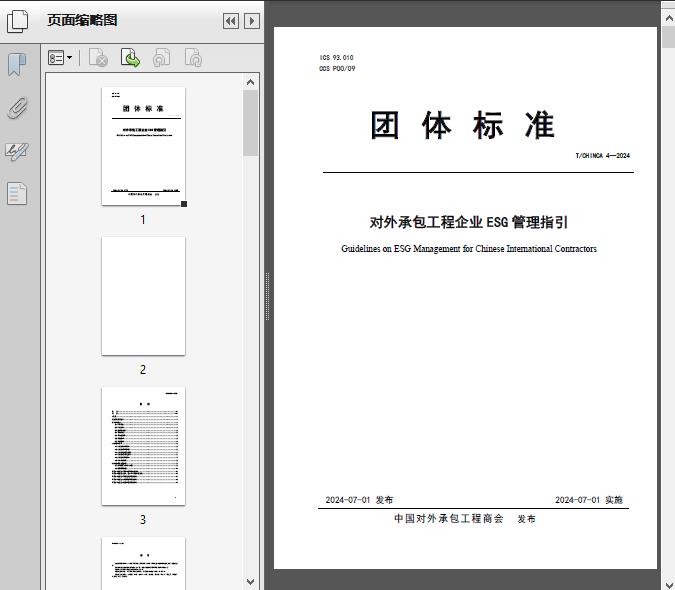The height and width of the screenshot is (590, 675).
Task: Click the splitter handle between the panel and the document
Action: (x=267, y=296)
